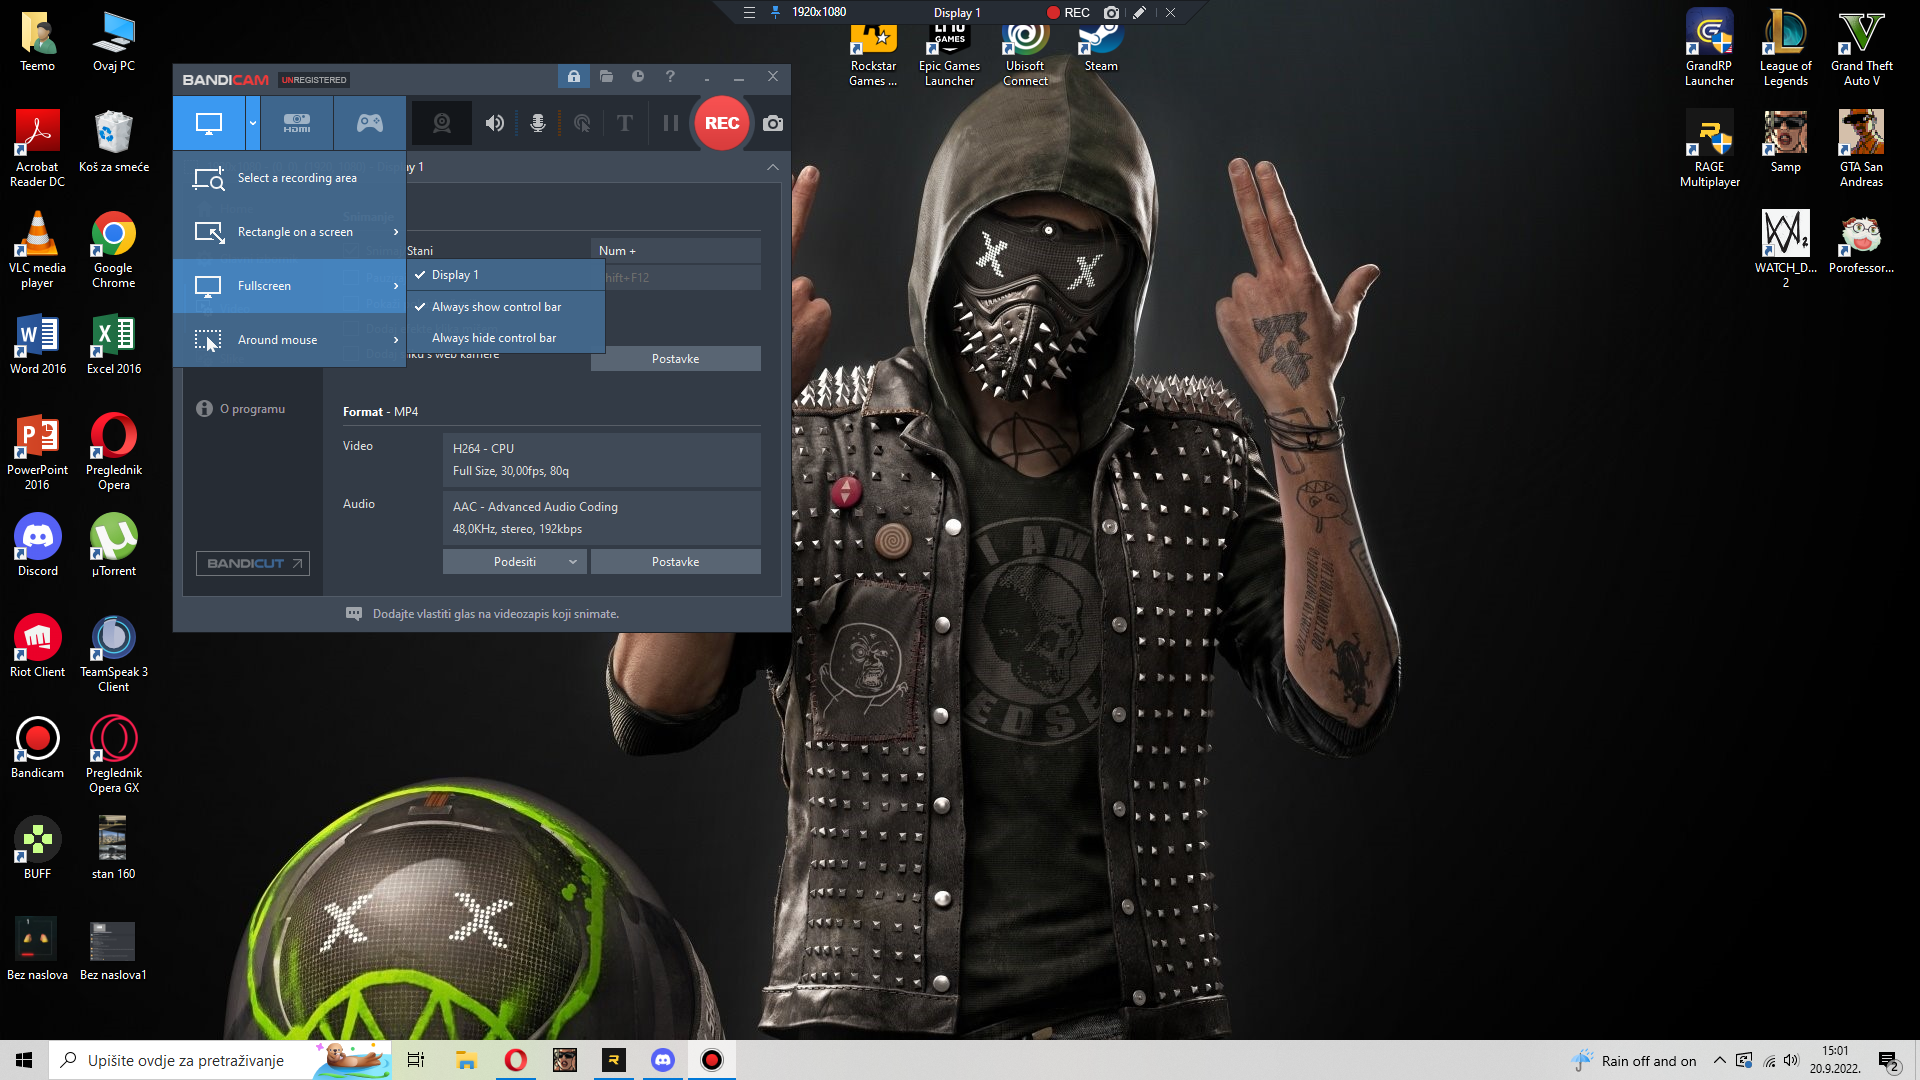
Task: Open Epic Games Launcher shortcut
Action: point(949,52)
